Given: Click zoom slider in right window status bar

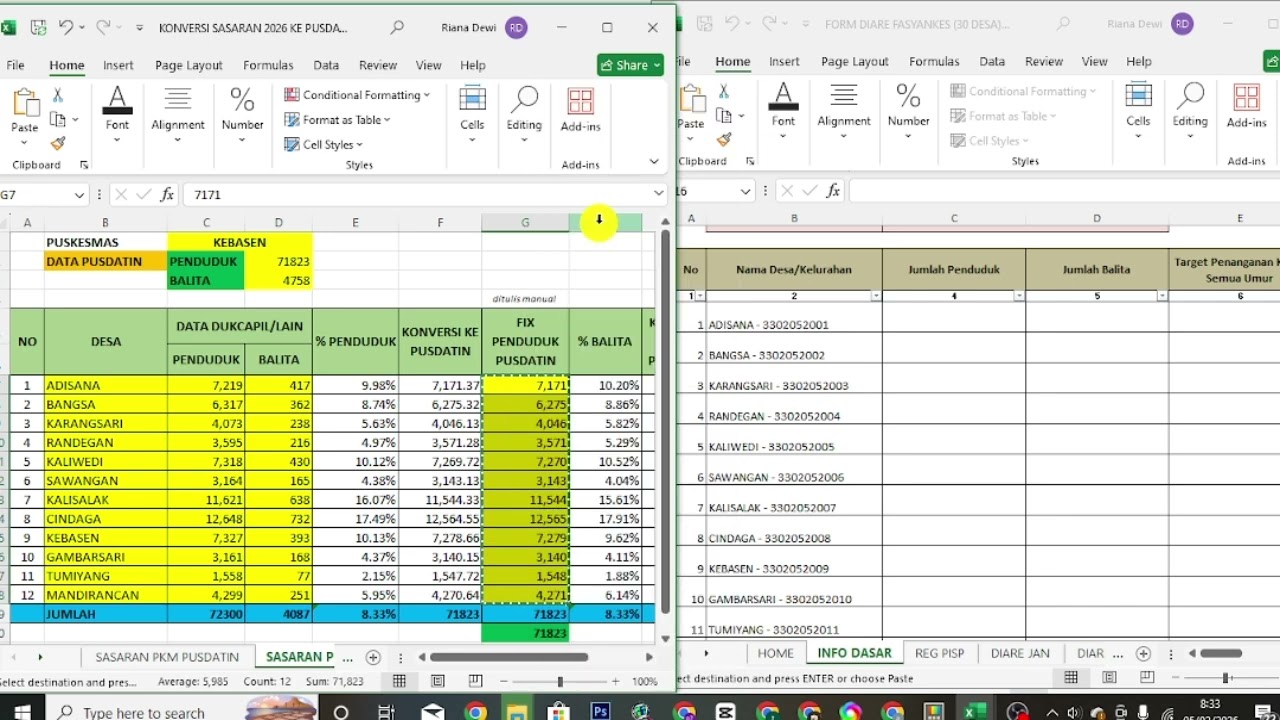Looking at the screenshot, I should point(1227,677).
